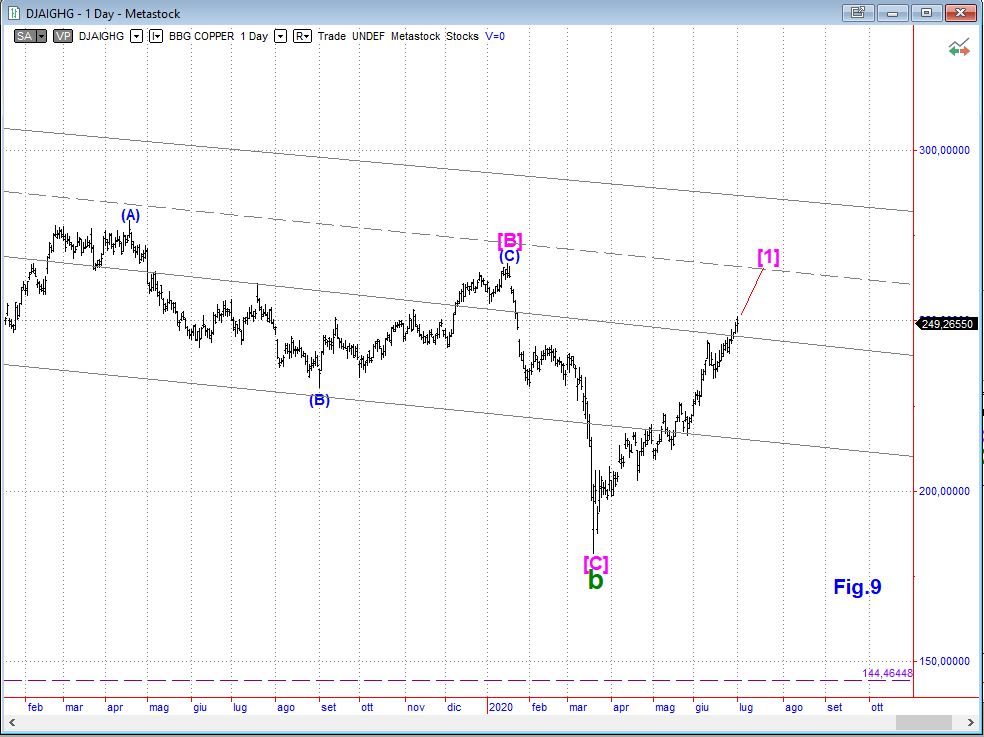Click the VP button in the chart header

coord(63,36)
